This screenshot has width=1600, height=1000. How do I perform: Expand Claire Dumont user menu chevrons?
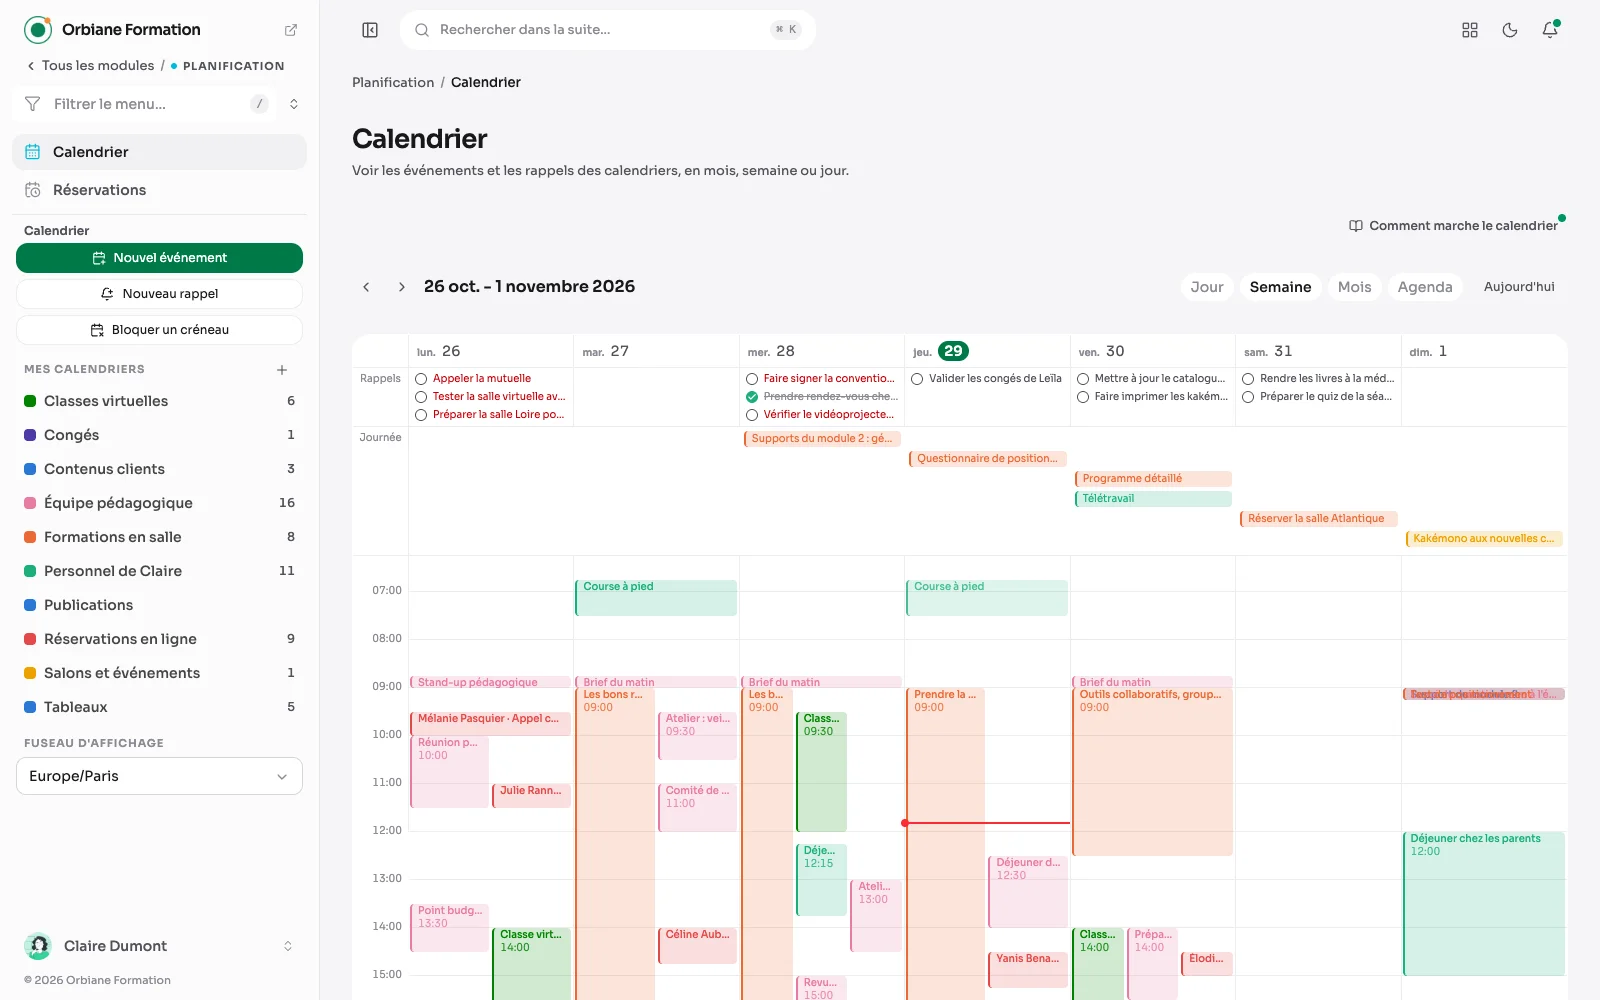point(288,946)
